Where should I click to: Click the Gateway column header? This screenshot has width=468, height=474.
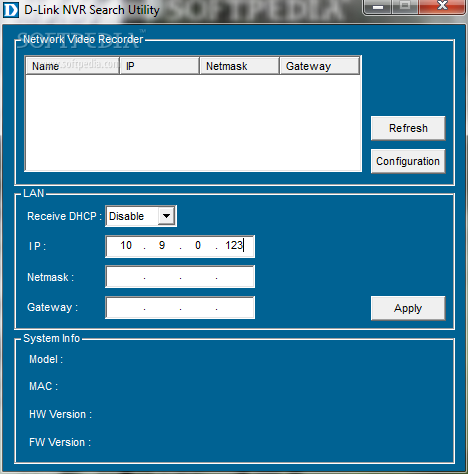click(319, 66)
